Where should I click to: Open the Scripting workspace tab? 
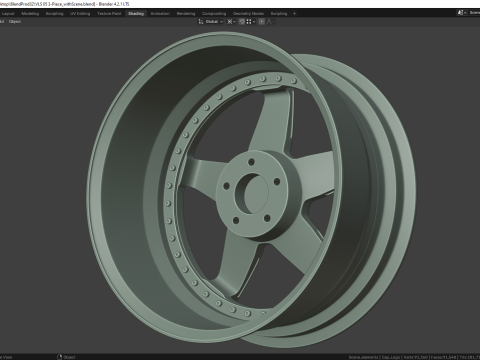[279, 14]
